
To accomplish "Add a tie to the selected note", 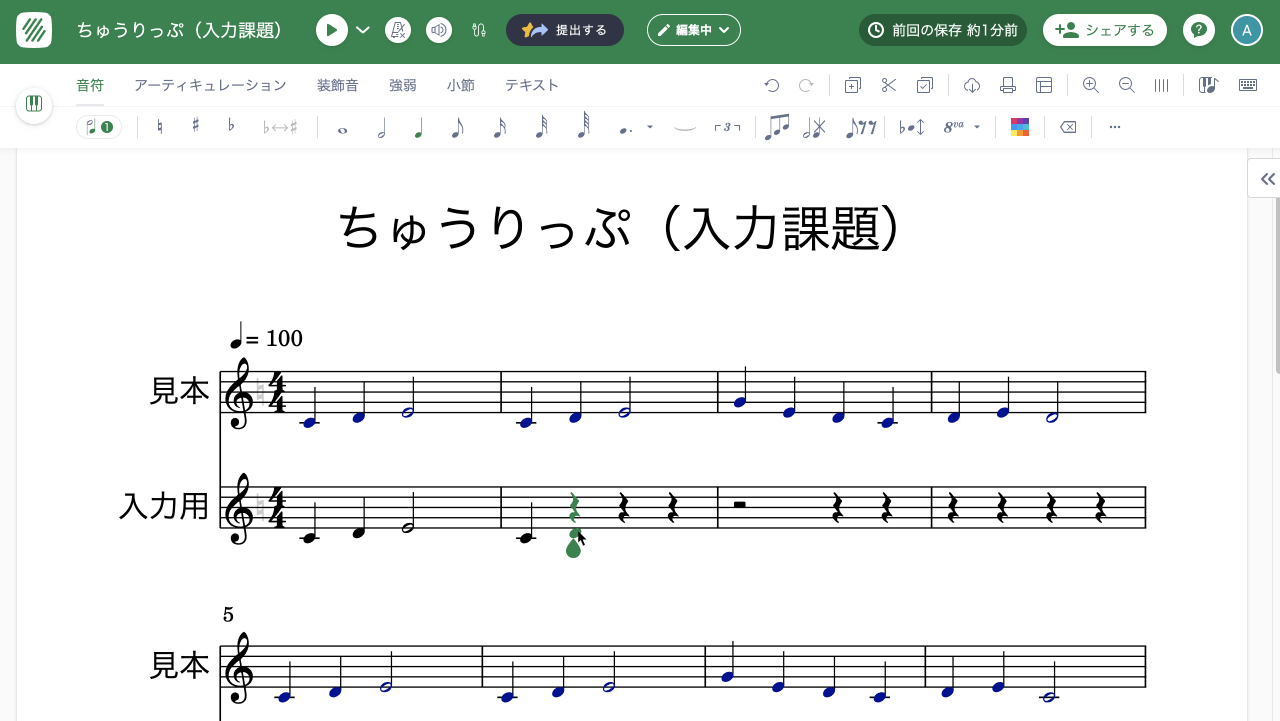I will tap(686, 127).
